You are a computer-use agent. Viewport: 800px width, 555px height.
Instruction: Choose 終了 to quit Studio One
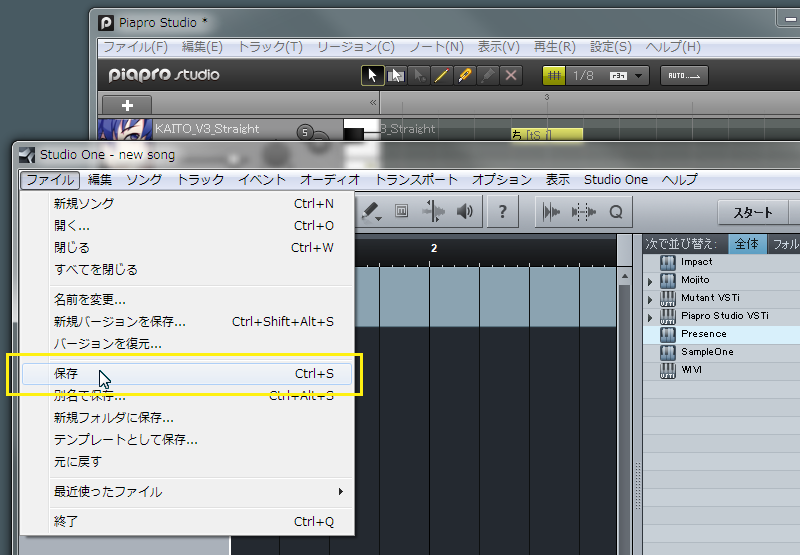(x=188, y=521)
